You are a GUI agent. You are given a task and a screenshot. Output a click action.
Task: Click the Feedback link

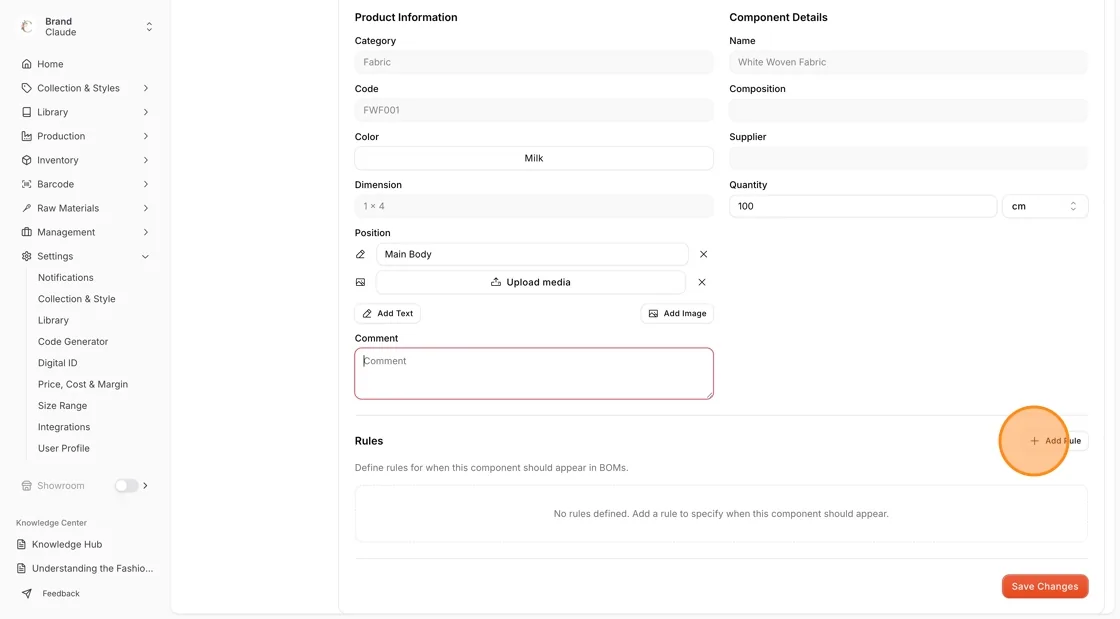(x=61, y=593)
